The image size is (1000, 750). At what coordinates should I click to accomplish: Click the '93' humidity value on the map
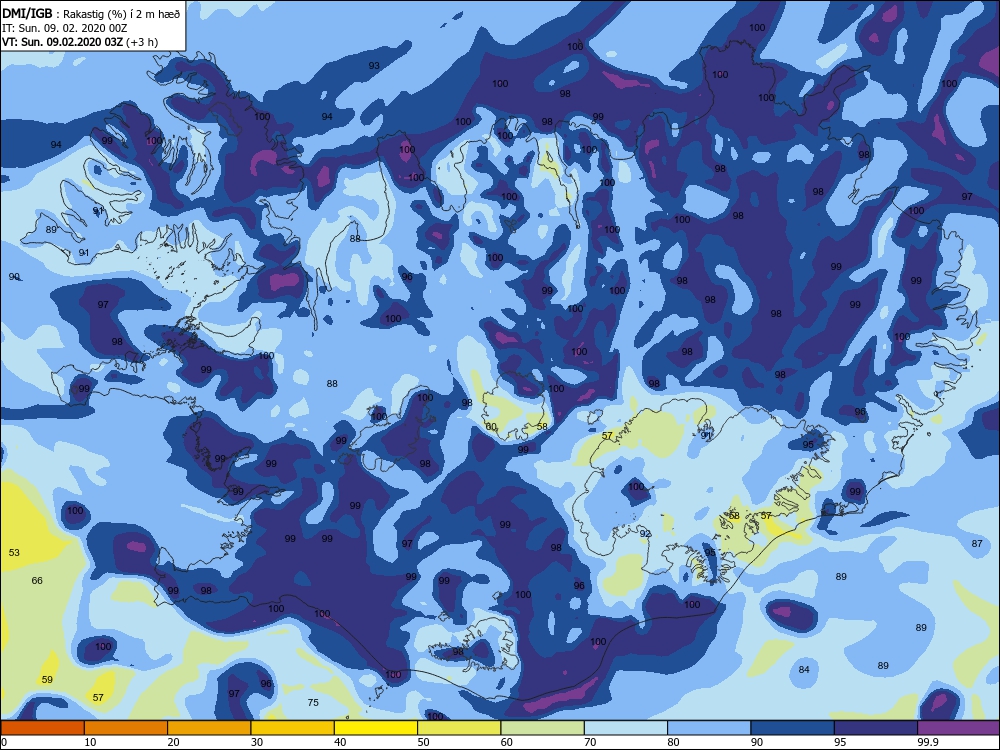pyautogui.click(x=374, y=66)
